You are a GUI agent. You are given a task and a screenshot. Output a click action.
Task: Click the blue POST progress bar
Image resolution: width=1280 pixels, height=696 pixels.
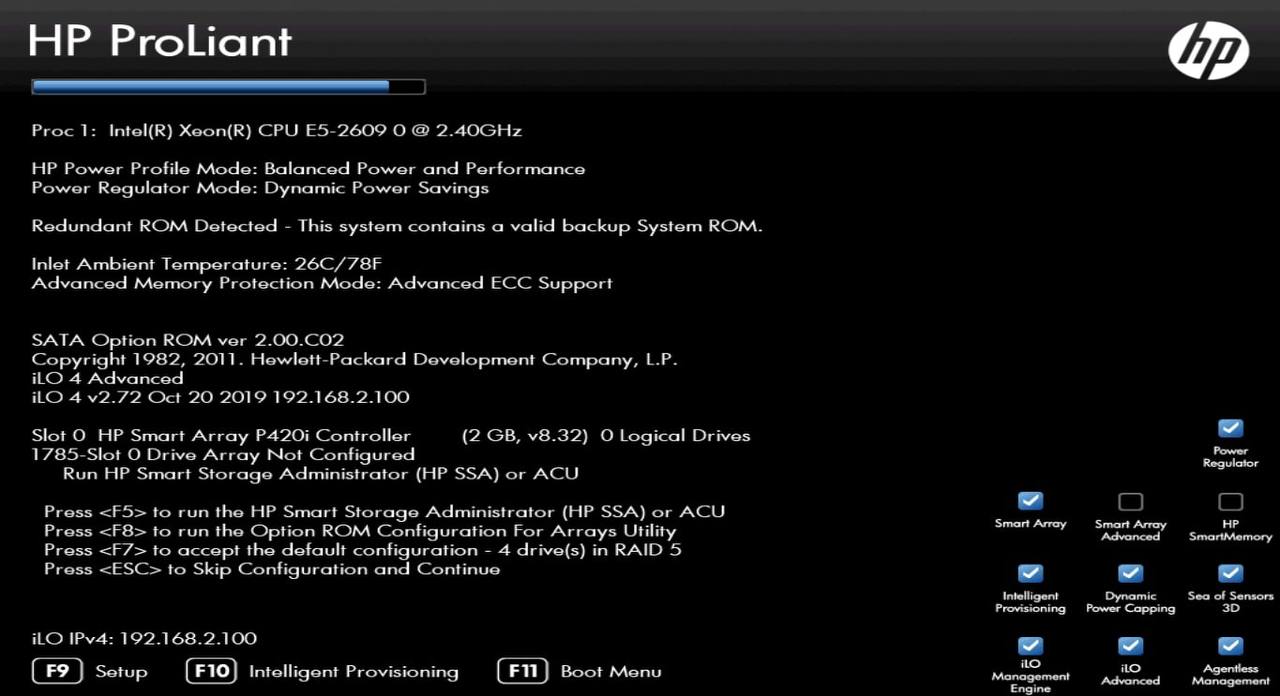click(x=228, y=87)
